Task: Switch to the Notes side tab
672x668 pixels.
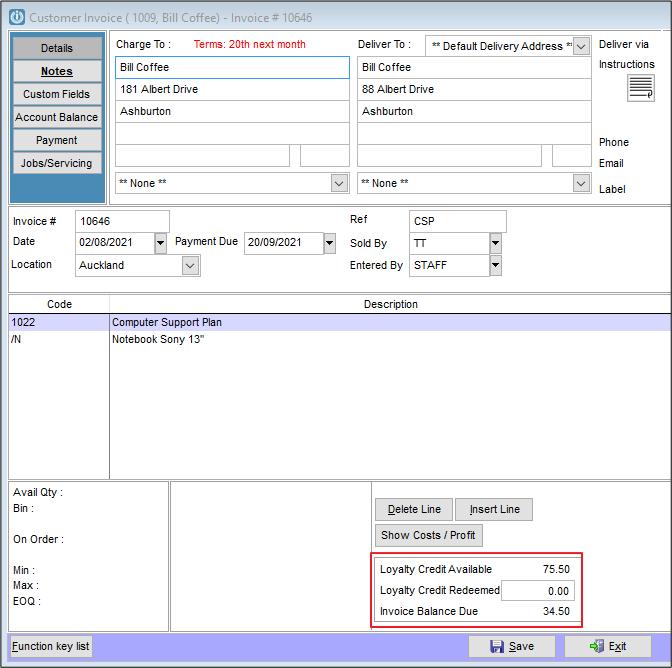Action: [57, 71]
